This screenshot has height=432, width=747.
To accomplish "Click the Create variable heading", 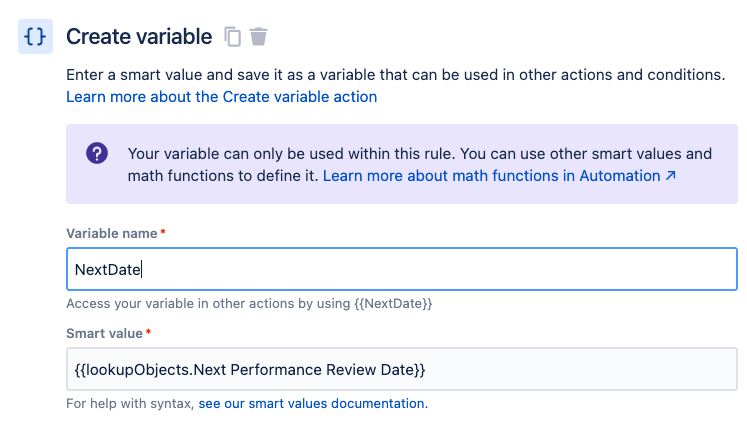I will pos(139,37).
